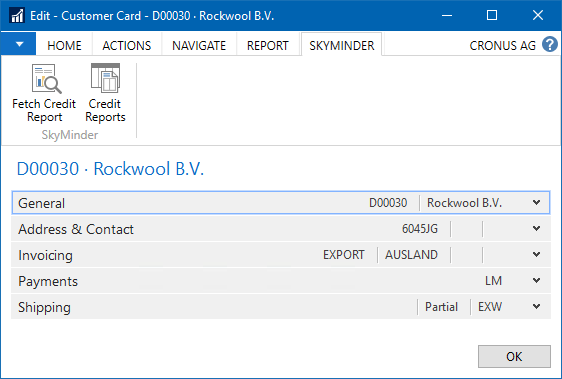This screenshot has width=562, height=379.
Task: Open the blue application menu dropdown arrow
Action: pyautogui.click(x=19, y=44)
